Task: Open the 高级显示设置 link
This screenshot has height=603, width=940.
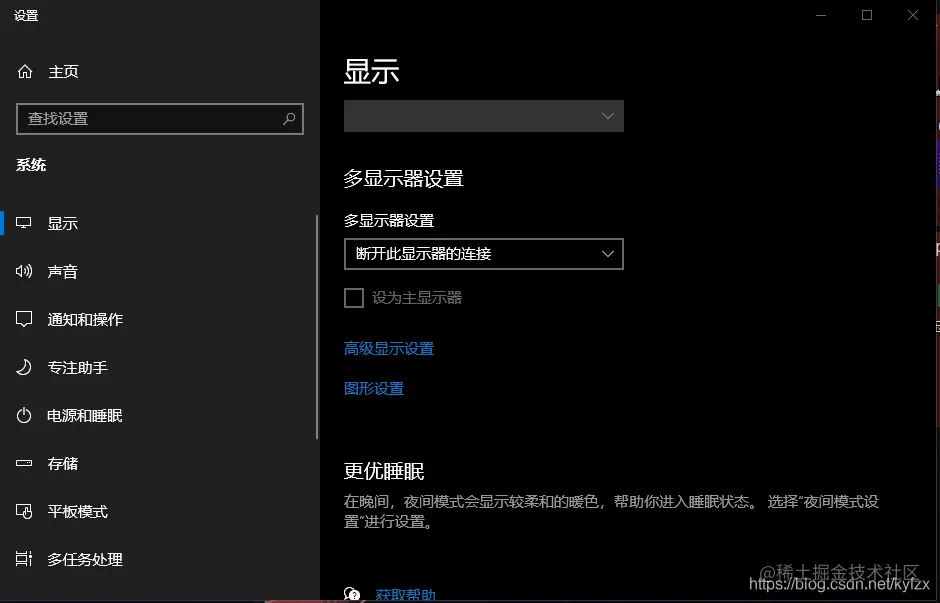Action: pyautogui.click(x=389, y=349)
